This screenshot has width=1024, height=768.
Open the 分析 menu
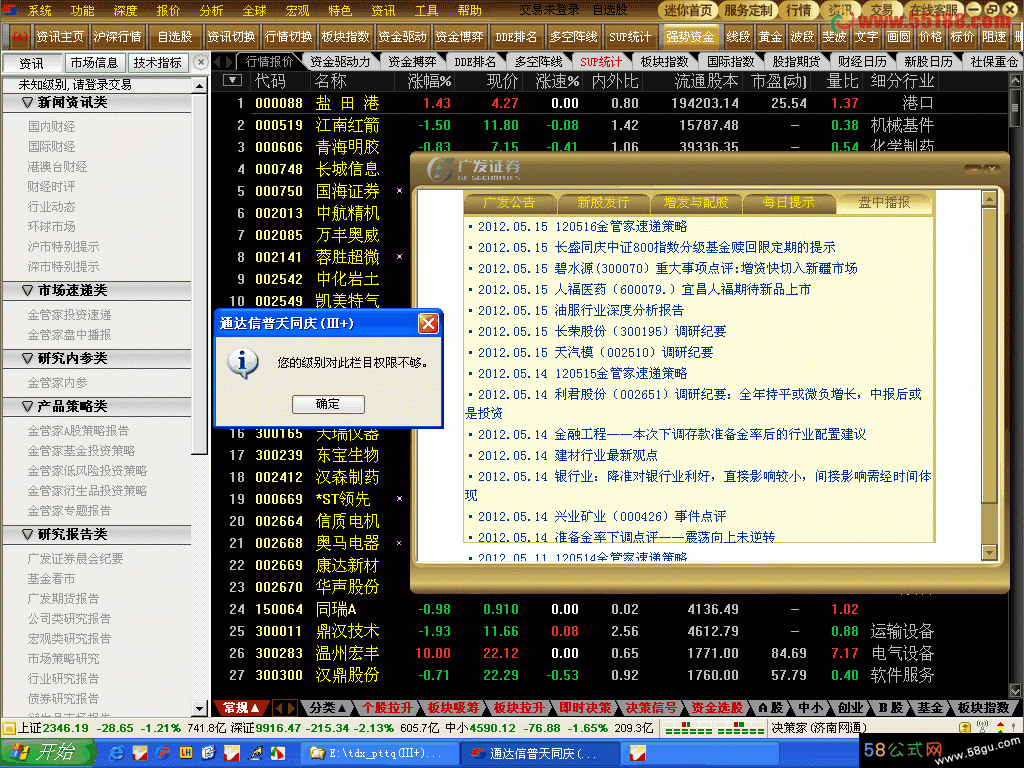click(212, 10)
